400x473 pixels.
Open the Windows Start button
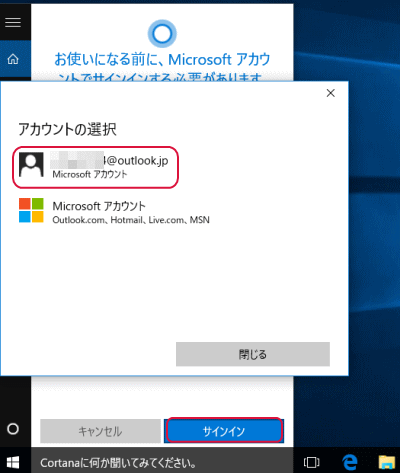pyautogui.click(x=13, y=462)
